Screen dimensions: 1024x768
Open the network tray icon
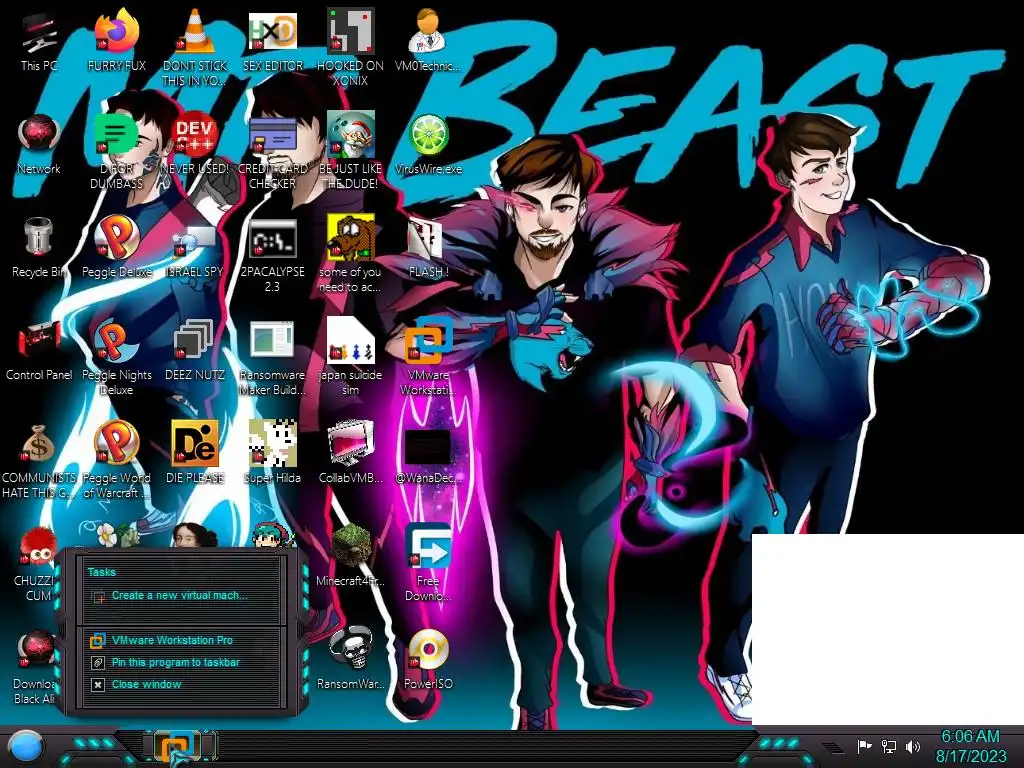pyautogui.click(x=889, y=746)
